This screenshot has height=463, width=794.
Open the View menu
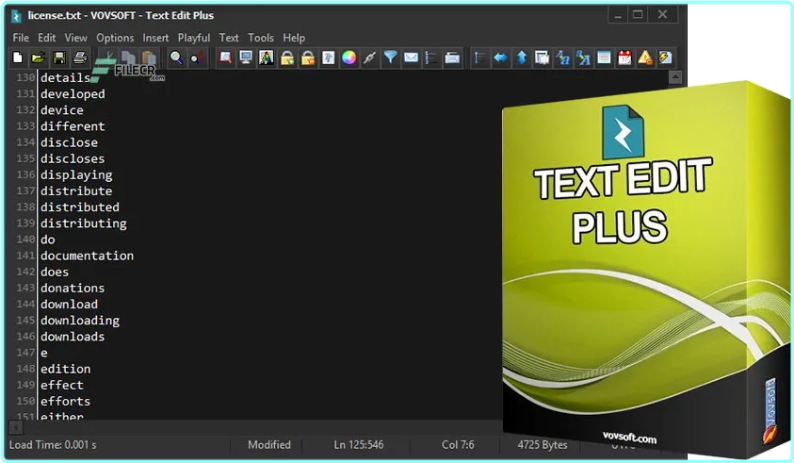76,38
